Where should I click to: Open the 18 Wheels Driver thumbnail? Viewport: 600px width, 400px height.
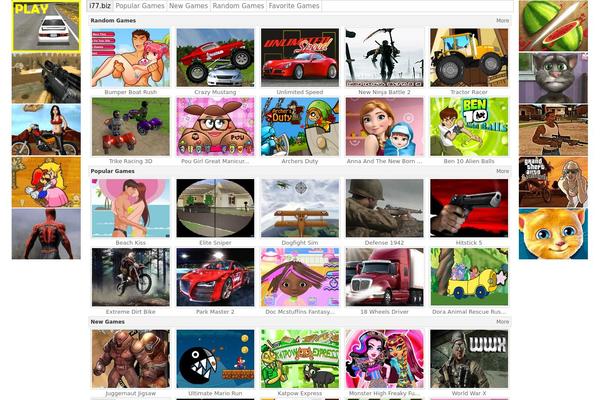click(384, 277)
